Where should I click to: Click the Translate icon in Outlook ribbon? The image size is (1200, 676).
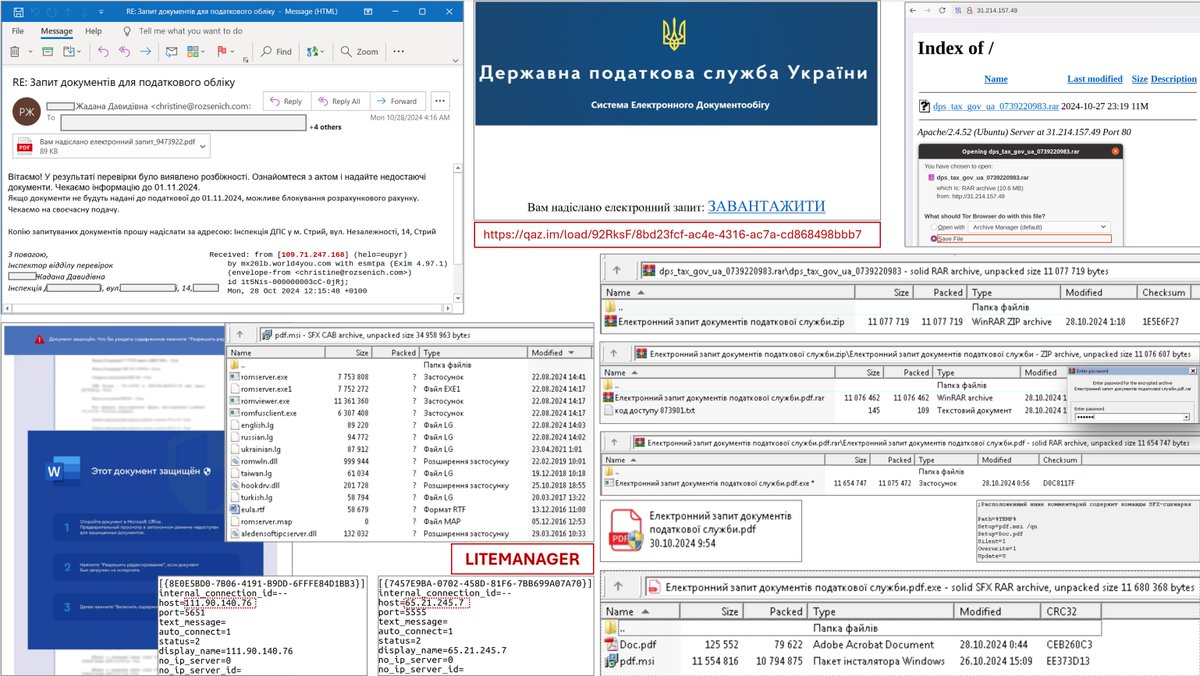coord(315,51)
